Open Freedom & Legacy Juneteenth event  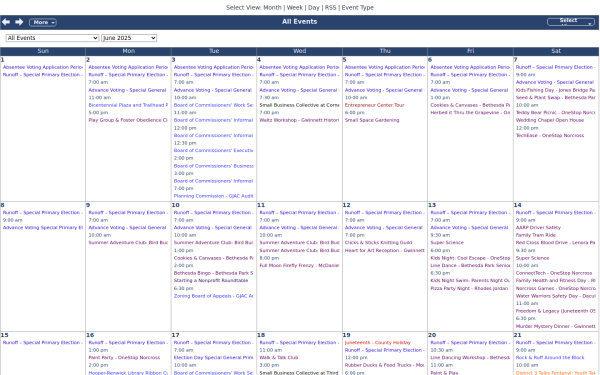click(x=555, y=311)
